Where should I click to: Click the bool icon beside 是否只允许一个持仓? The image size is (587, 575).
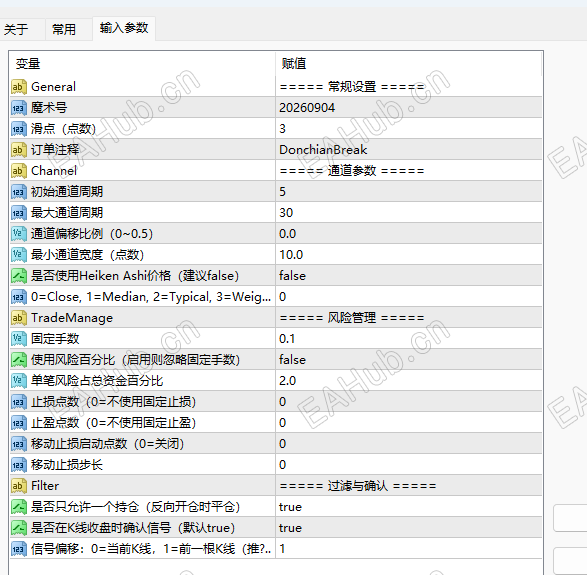coord(19,507)
